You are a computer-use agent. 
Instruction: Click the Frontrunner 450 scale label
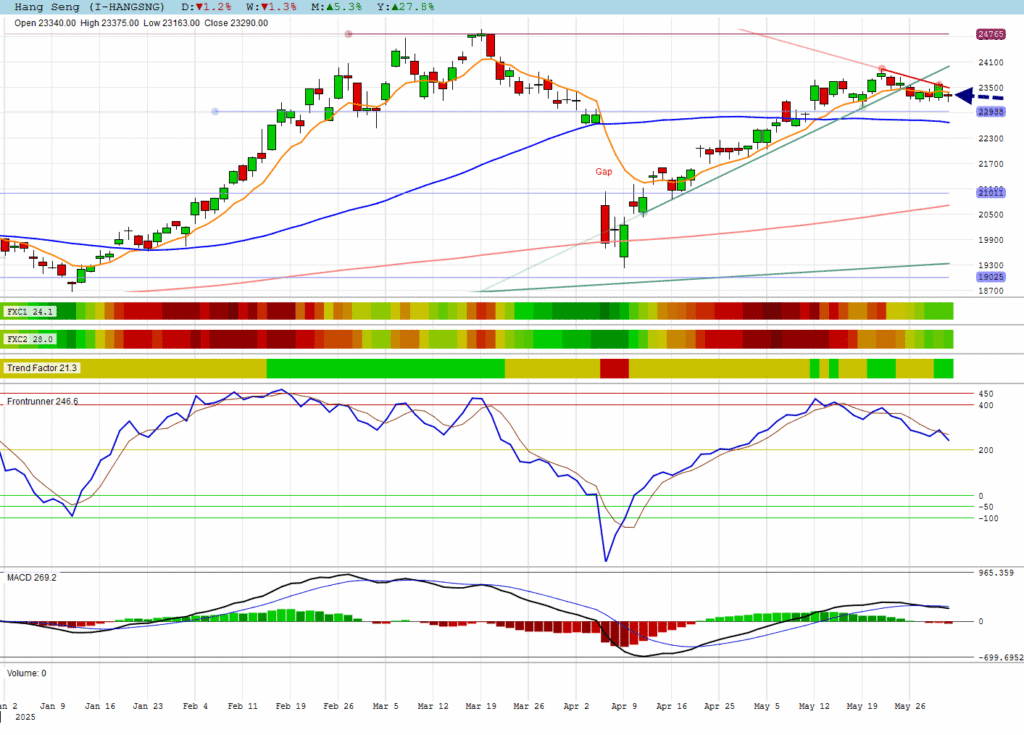985,394
